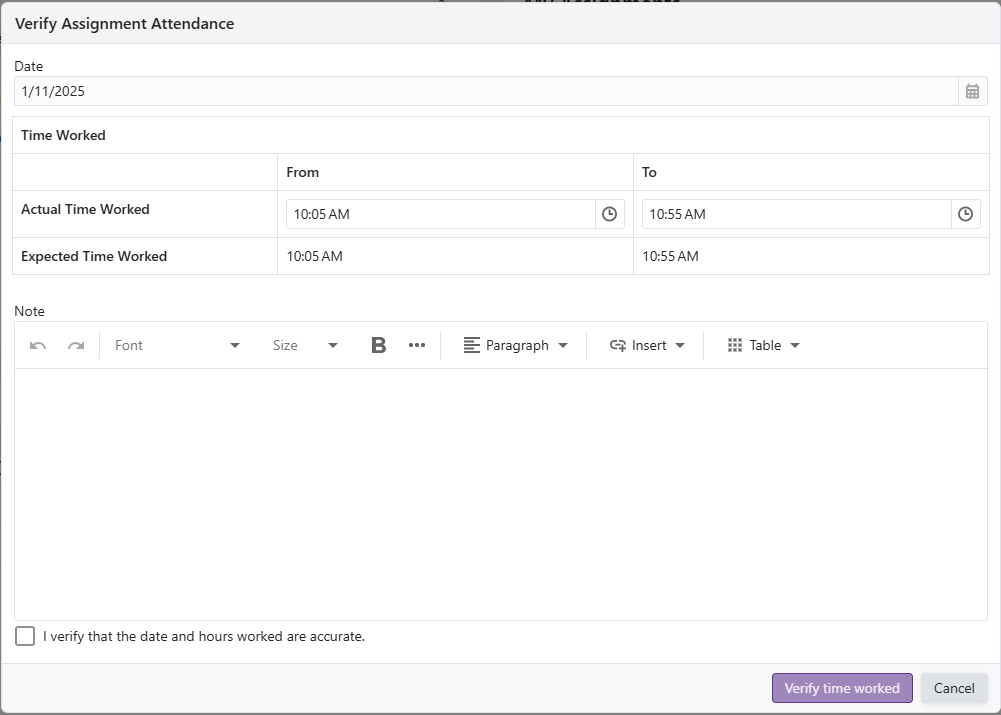Cancel the attendance verification dialog
1001x715 pixels.
coord(953,688)
